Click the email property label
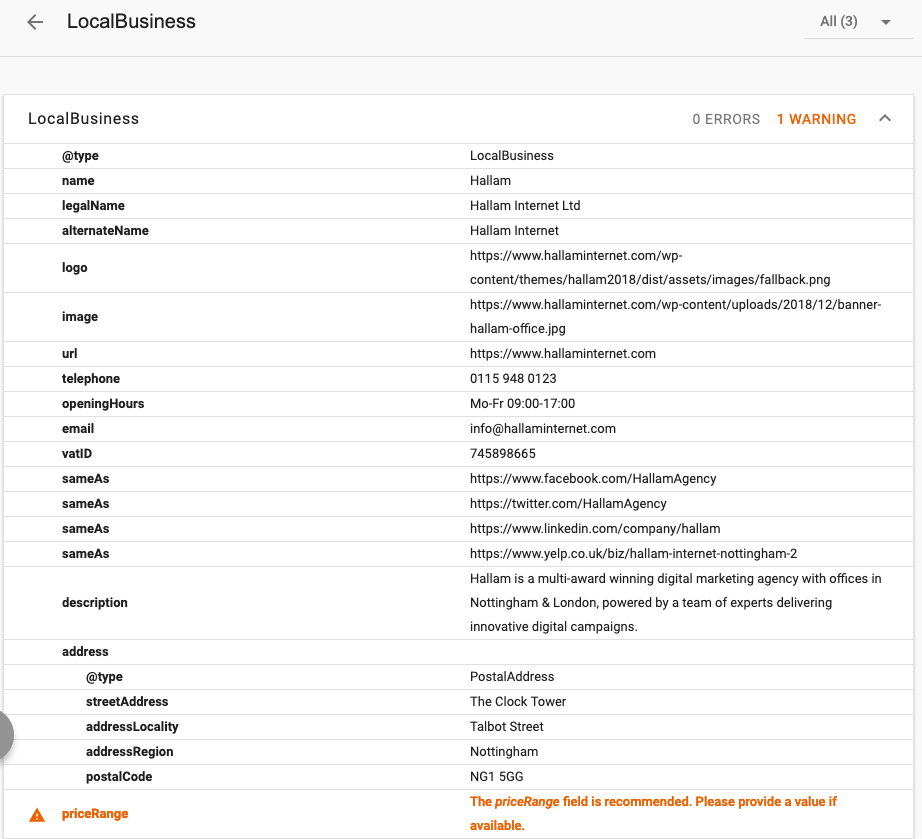The height and width of the screenshot is (839, 922). tap(78, 429)
